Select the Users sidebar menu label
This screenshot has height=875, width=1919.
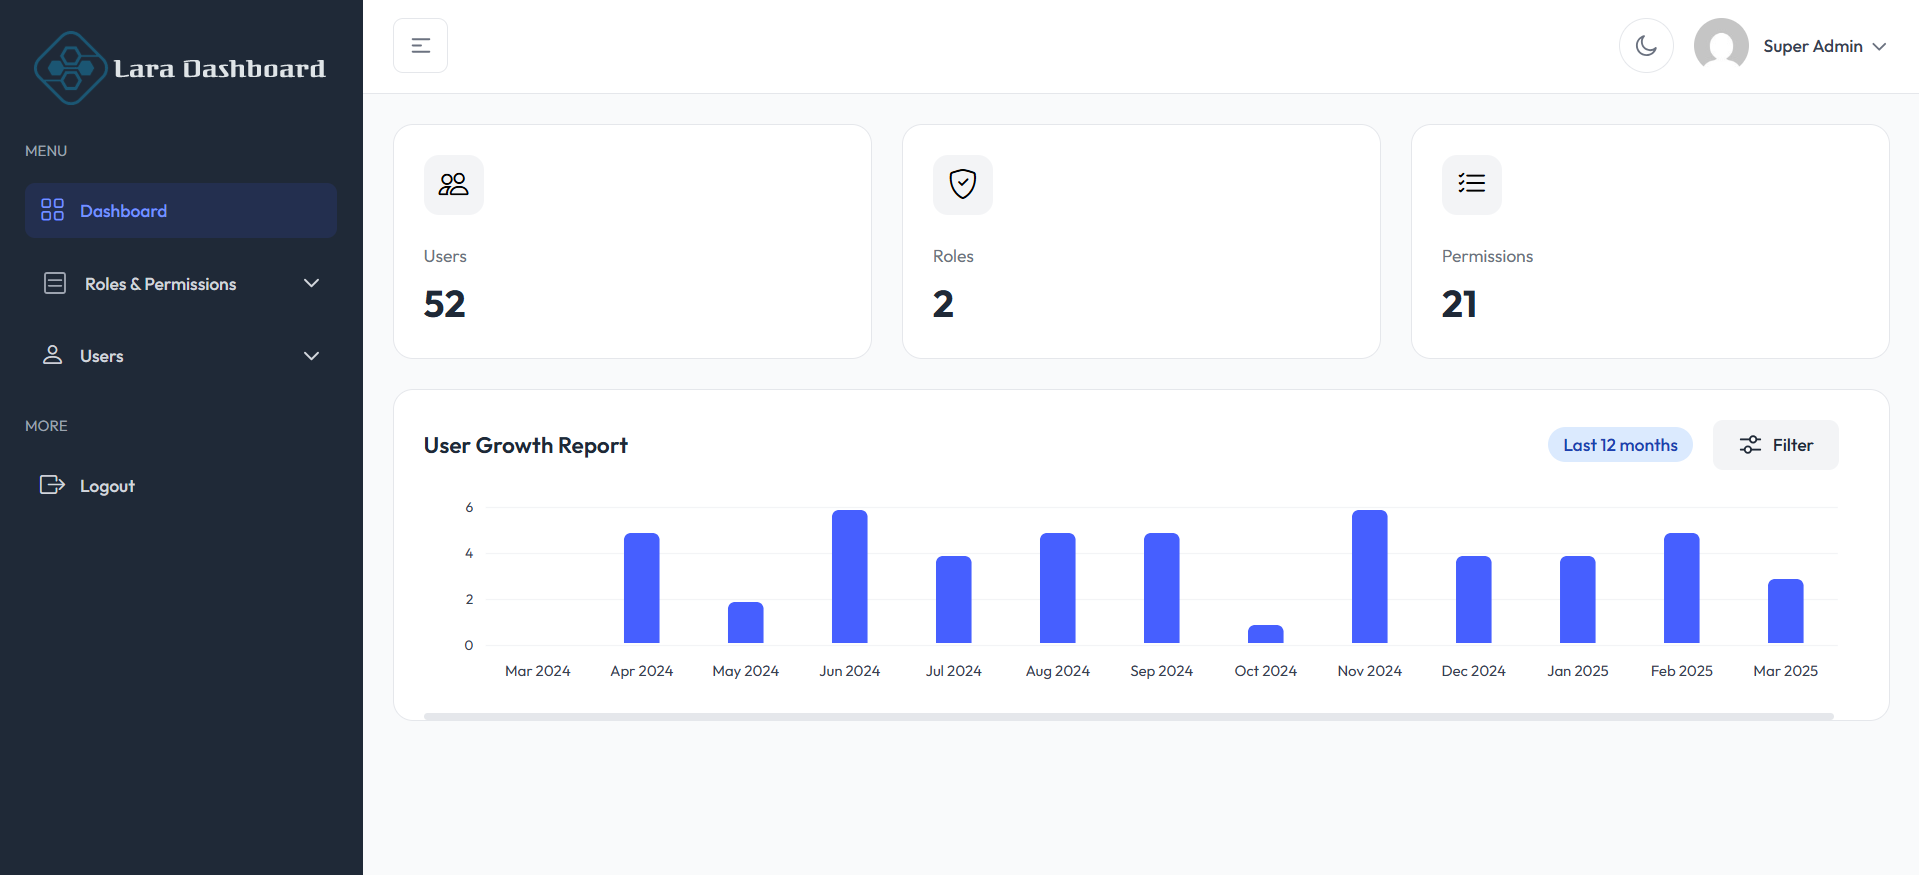click(102, 356)
